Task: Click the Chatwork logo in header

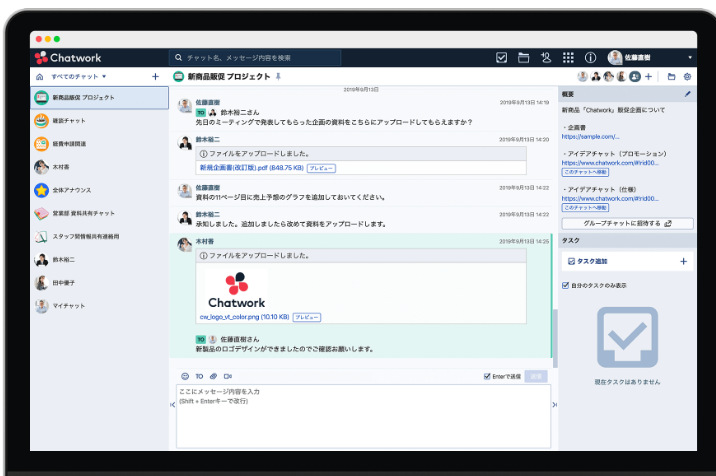Action: click(68, 58)
